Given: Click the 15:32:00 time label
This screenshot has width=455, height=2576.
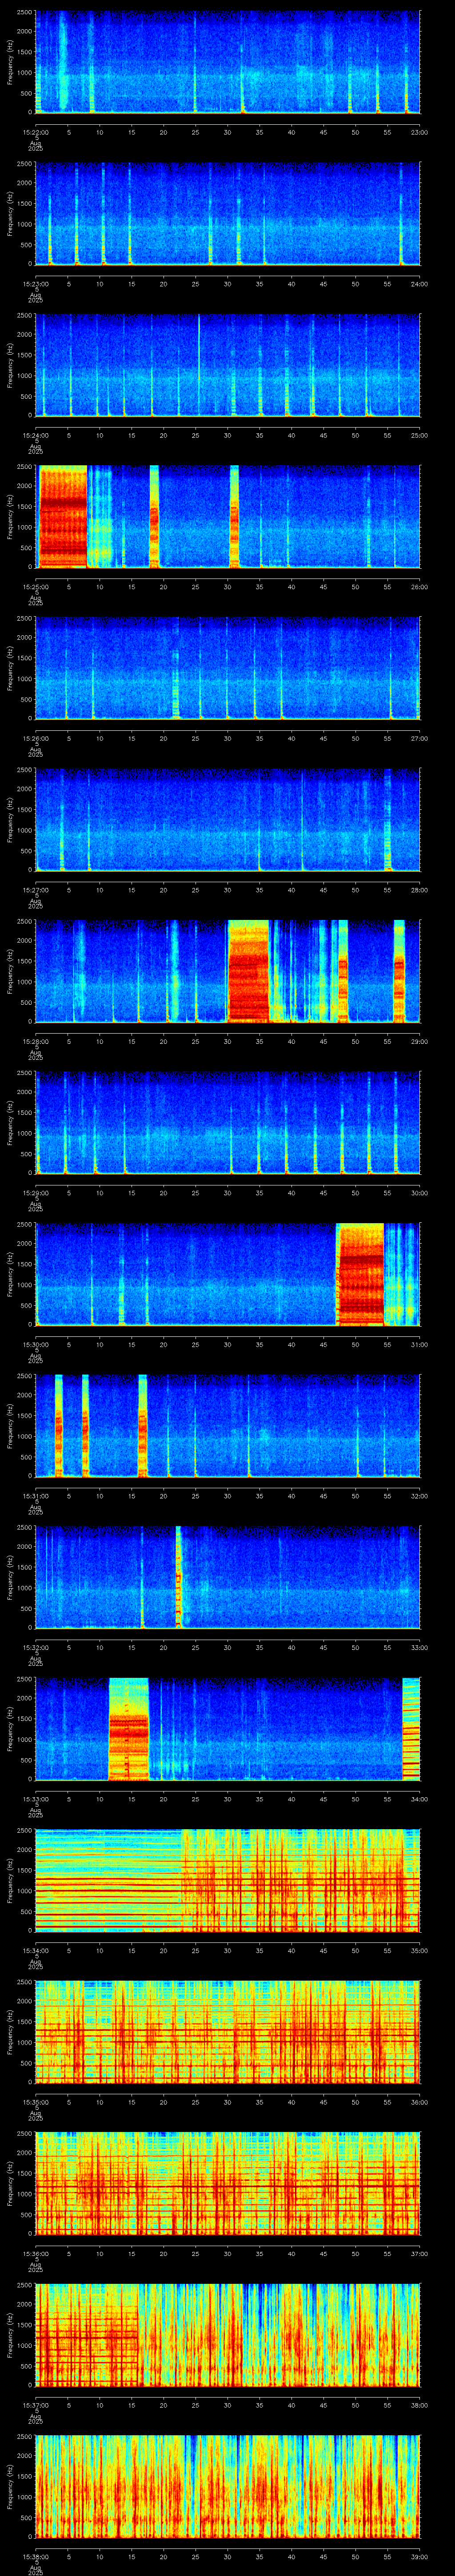Looking at the screenshot, I should tap(35, 1647).
